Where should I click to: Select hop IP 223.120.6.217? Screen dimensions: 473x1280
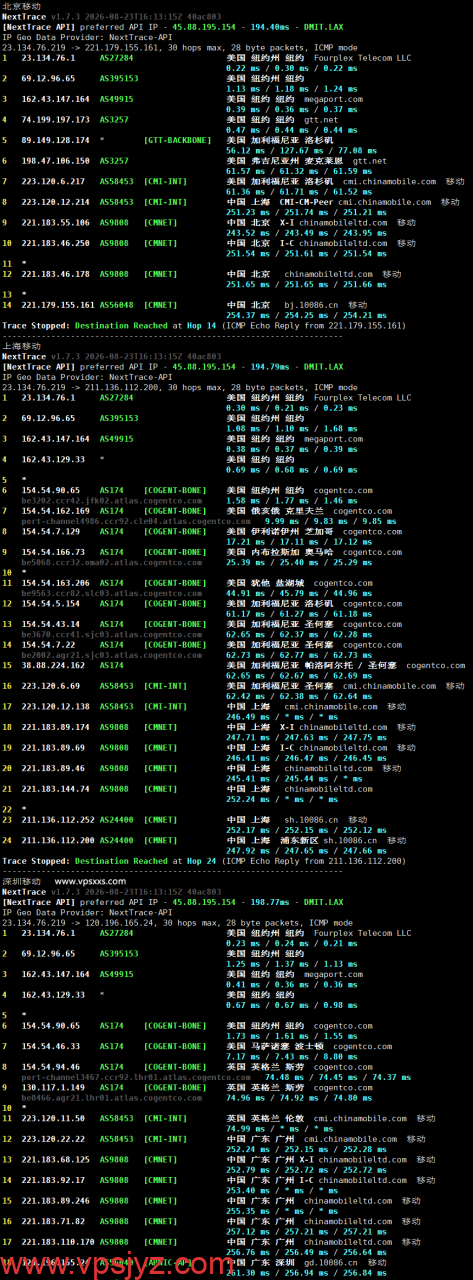tap(53, 182)
